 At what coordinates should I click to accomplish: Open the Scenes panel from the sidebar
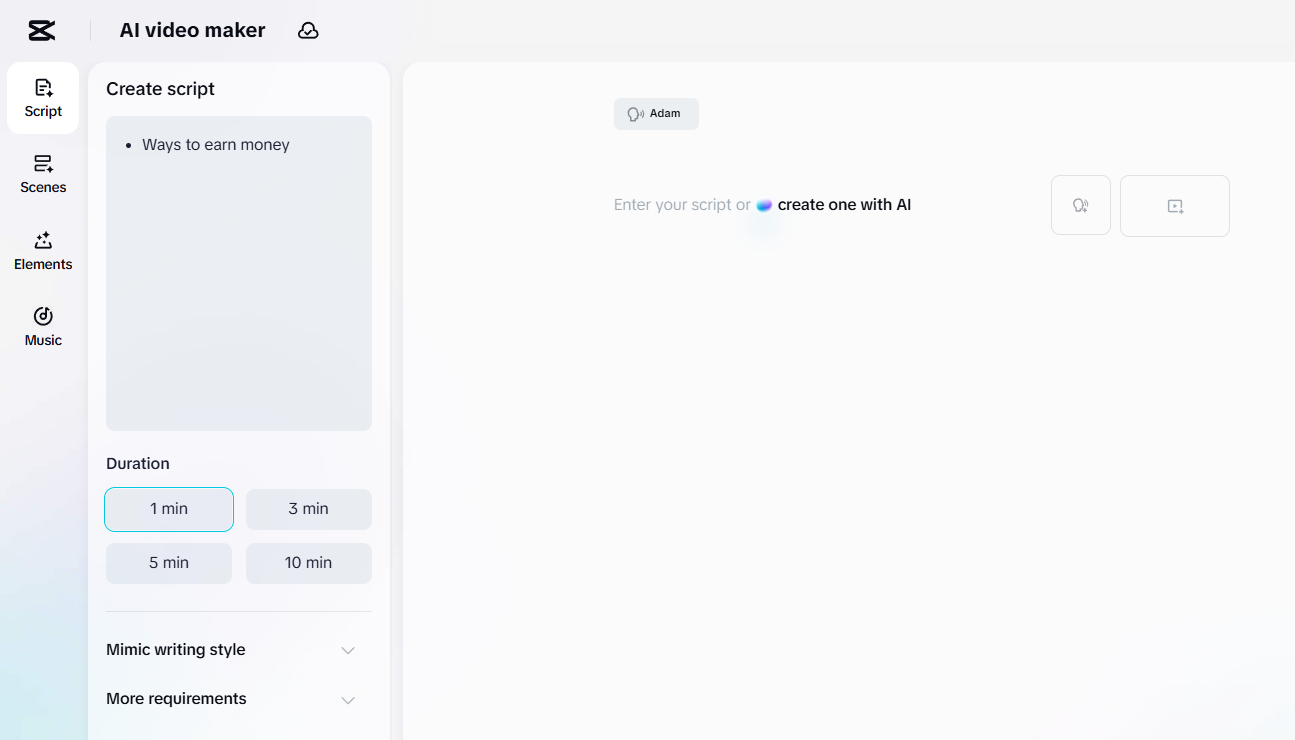tap(42, 174)
